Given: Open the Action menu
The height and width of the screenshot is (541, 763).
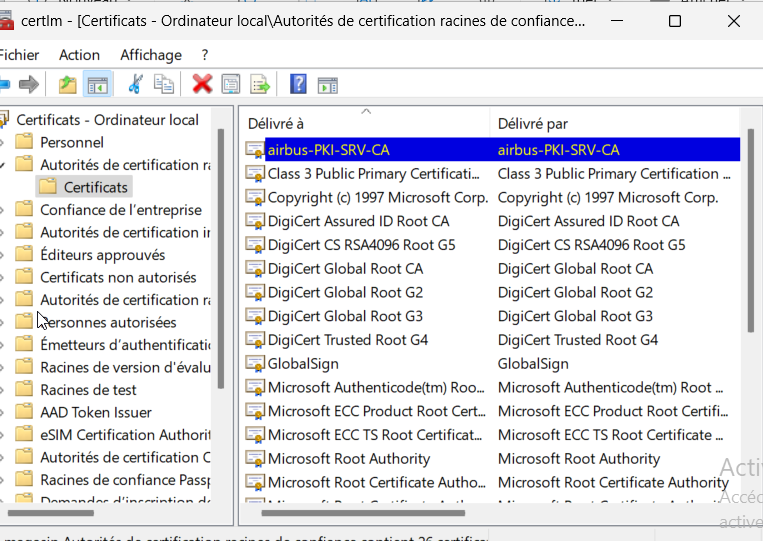Looking at the screenshot, I should pos(79,55).
